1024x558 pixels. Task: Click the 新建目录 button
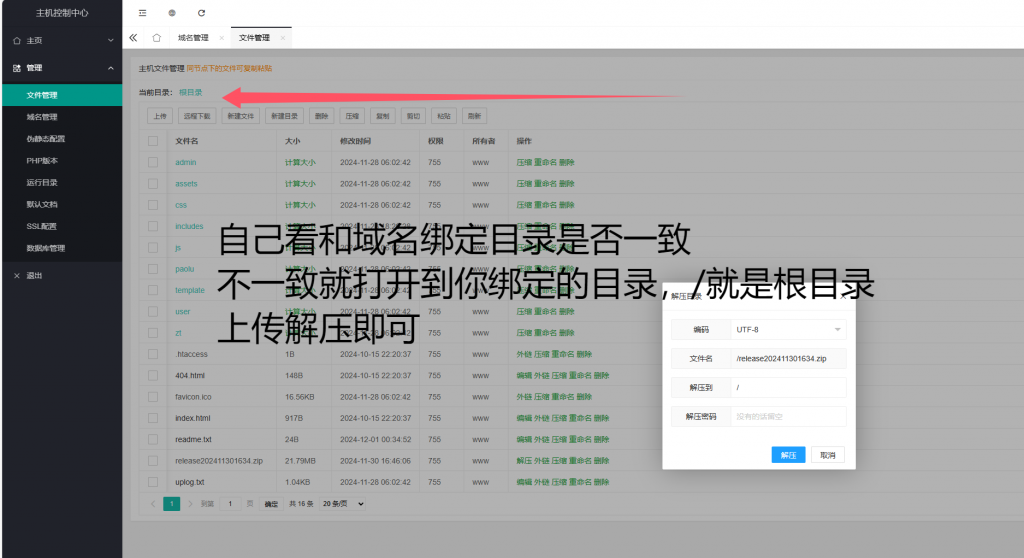tap(285, 116)
